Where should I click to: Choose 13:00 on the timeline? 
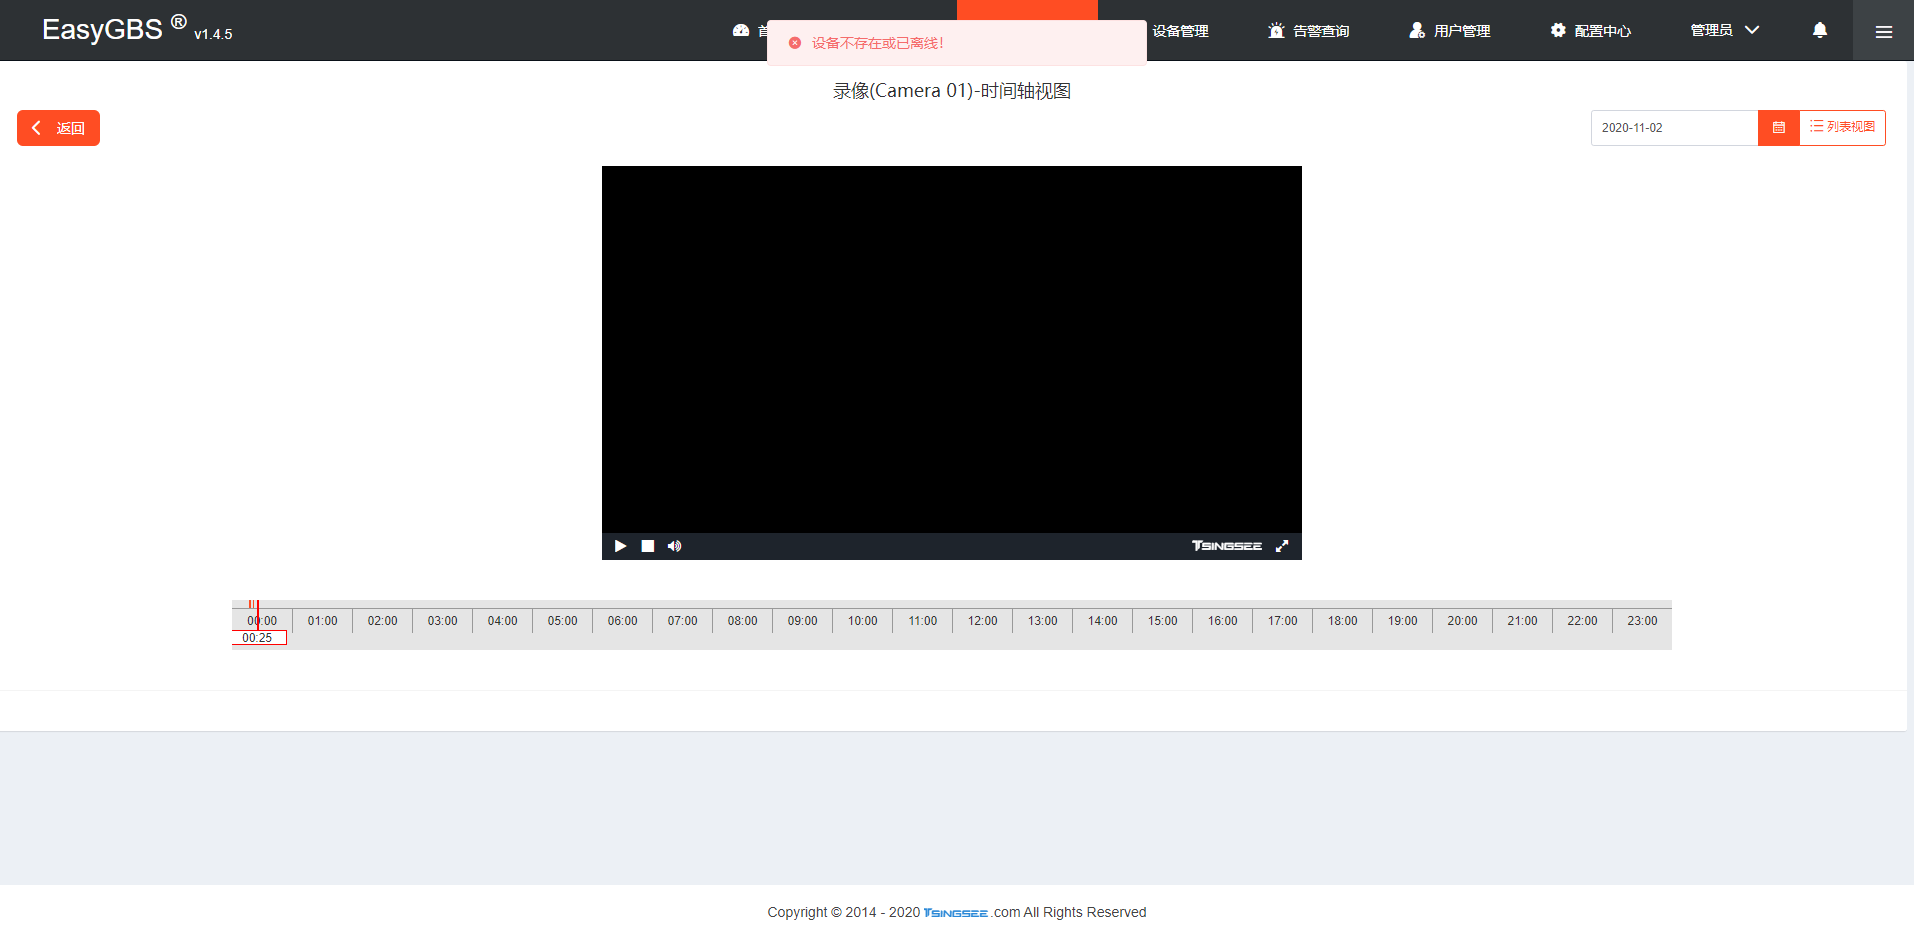pos(1042,621)
